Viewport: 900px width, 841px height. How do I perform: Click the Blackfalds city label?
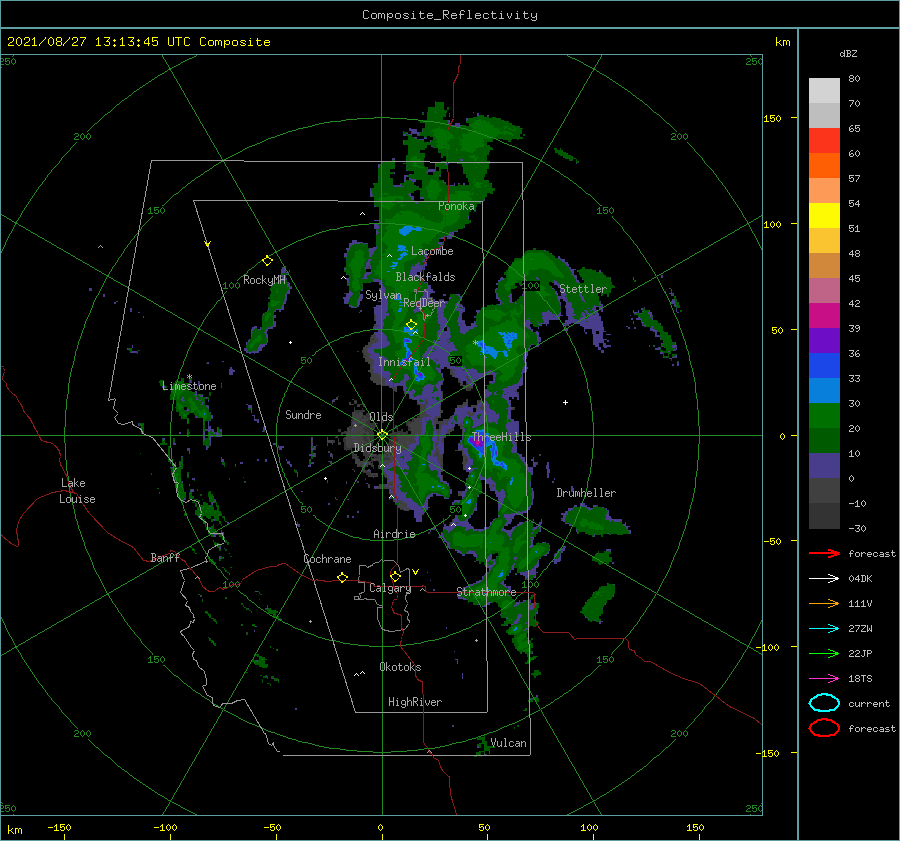point(425,277)
